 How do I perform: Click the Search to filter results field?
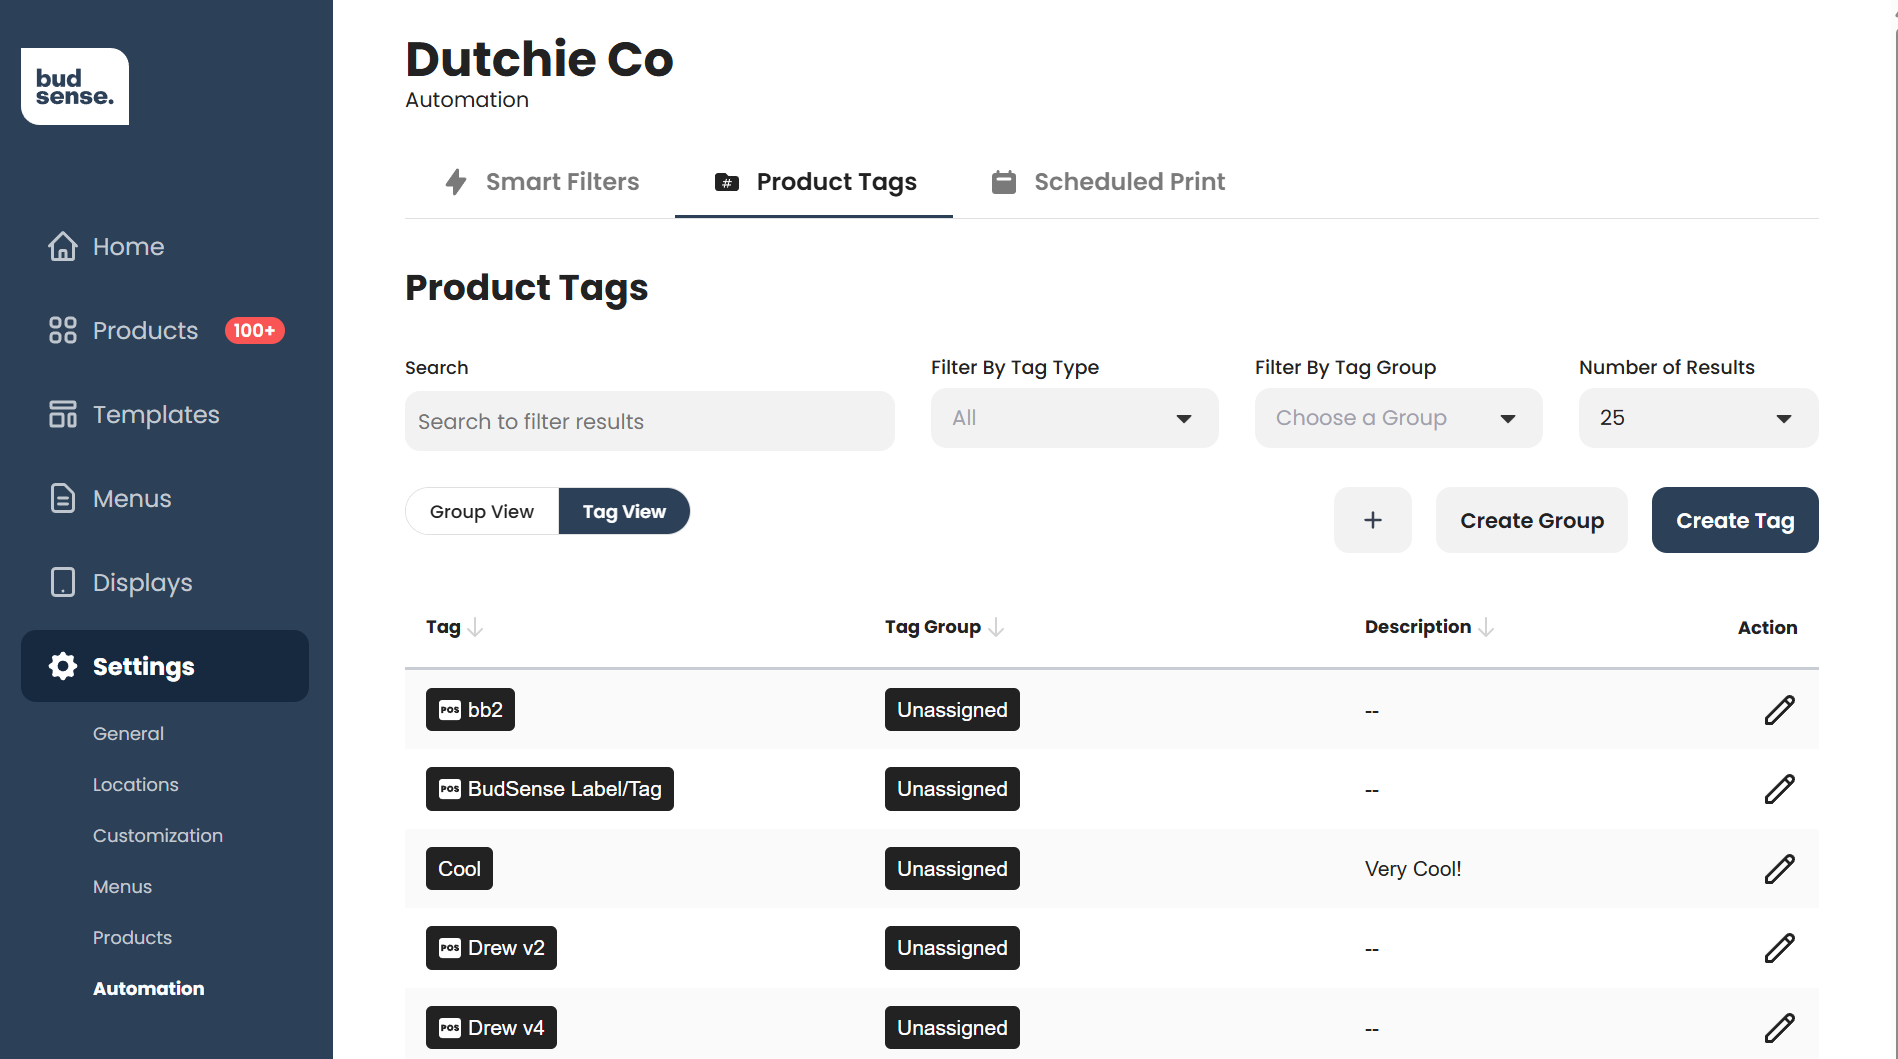(x=650, y=421)
